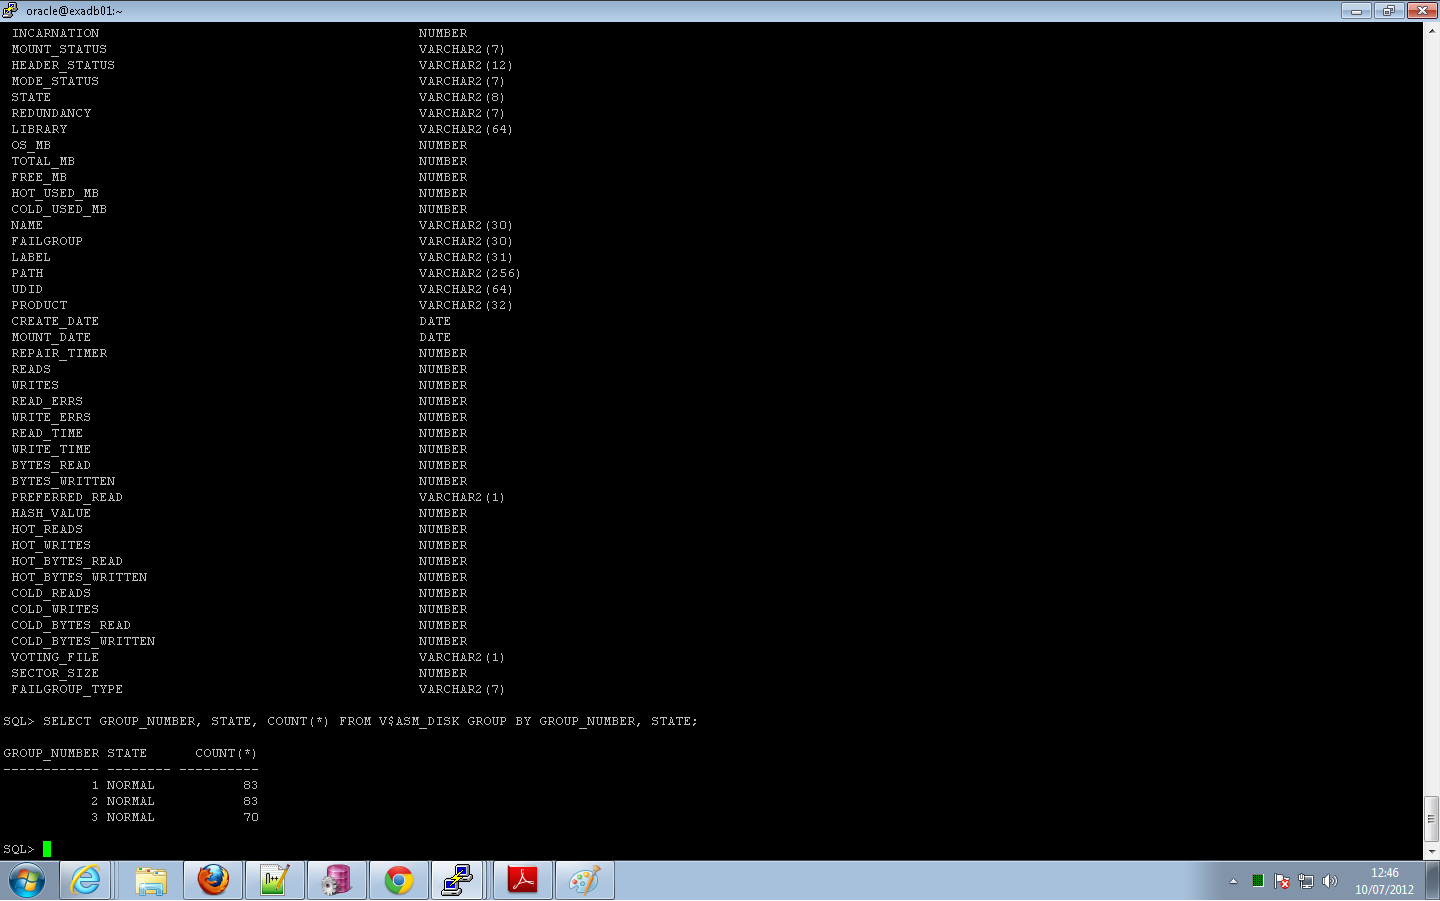Click the count value 70
The height and width of the screenshot is (901, 1440).
pyautogui.click(x=250, y=817)
